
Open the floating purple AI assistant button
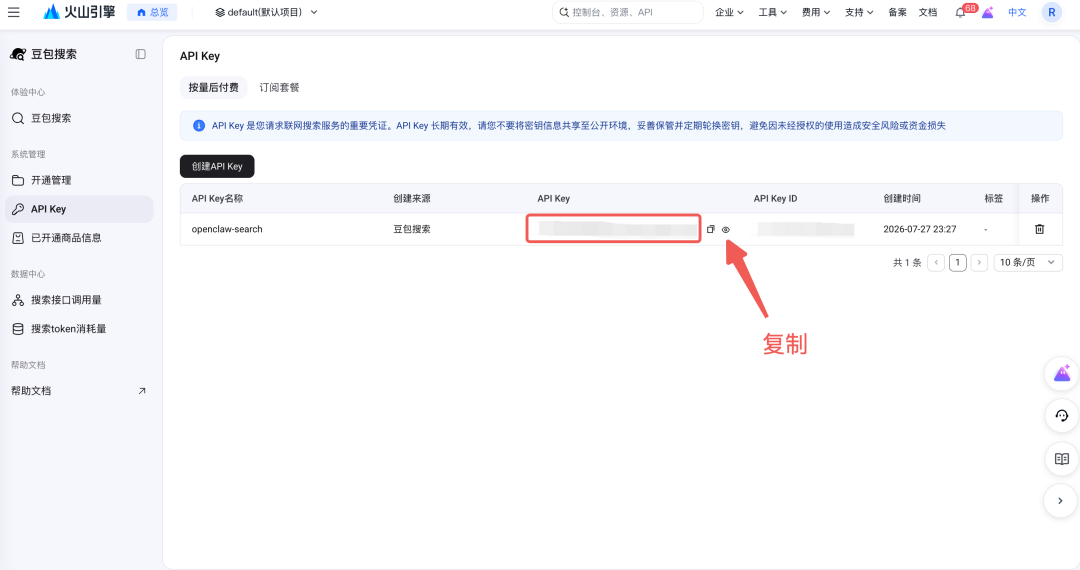(1061, 374)
